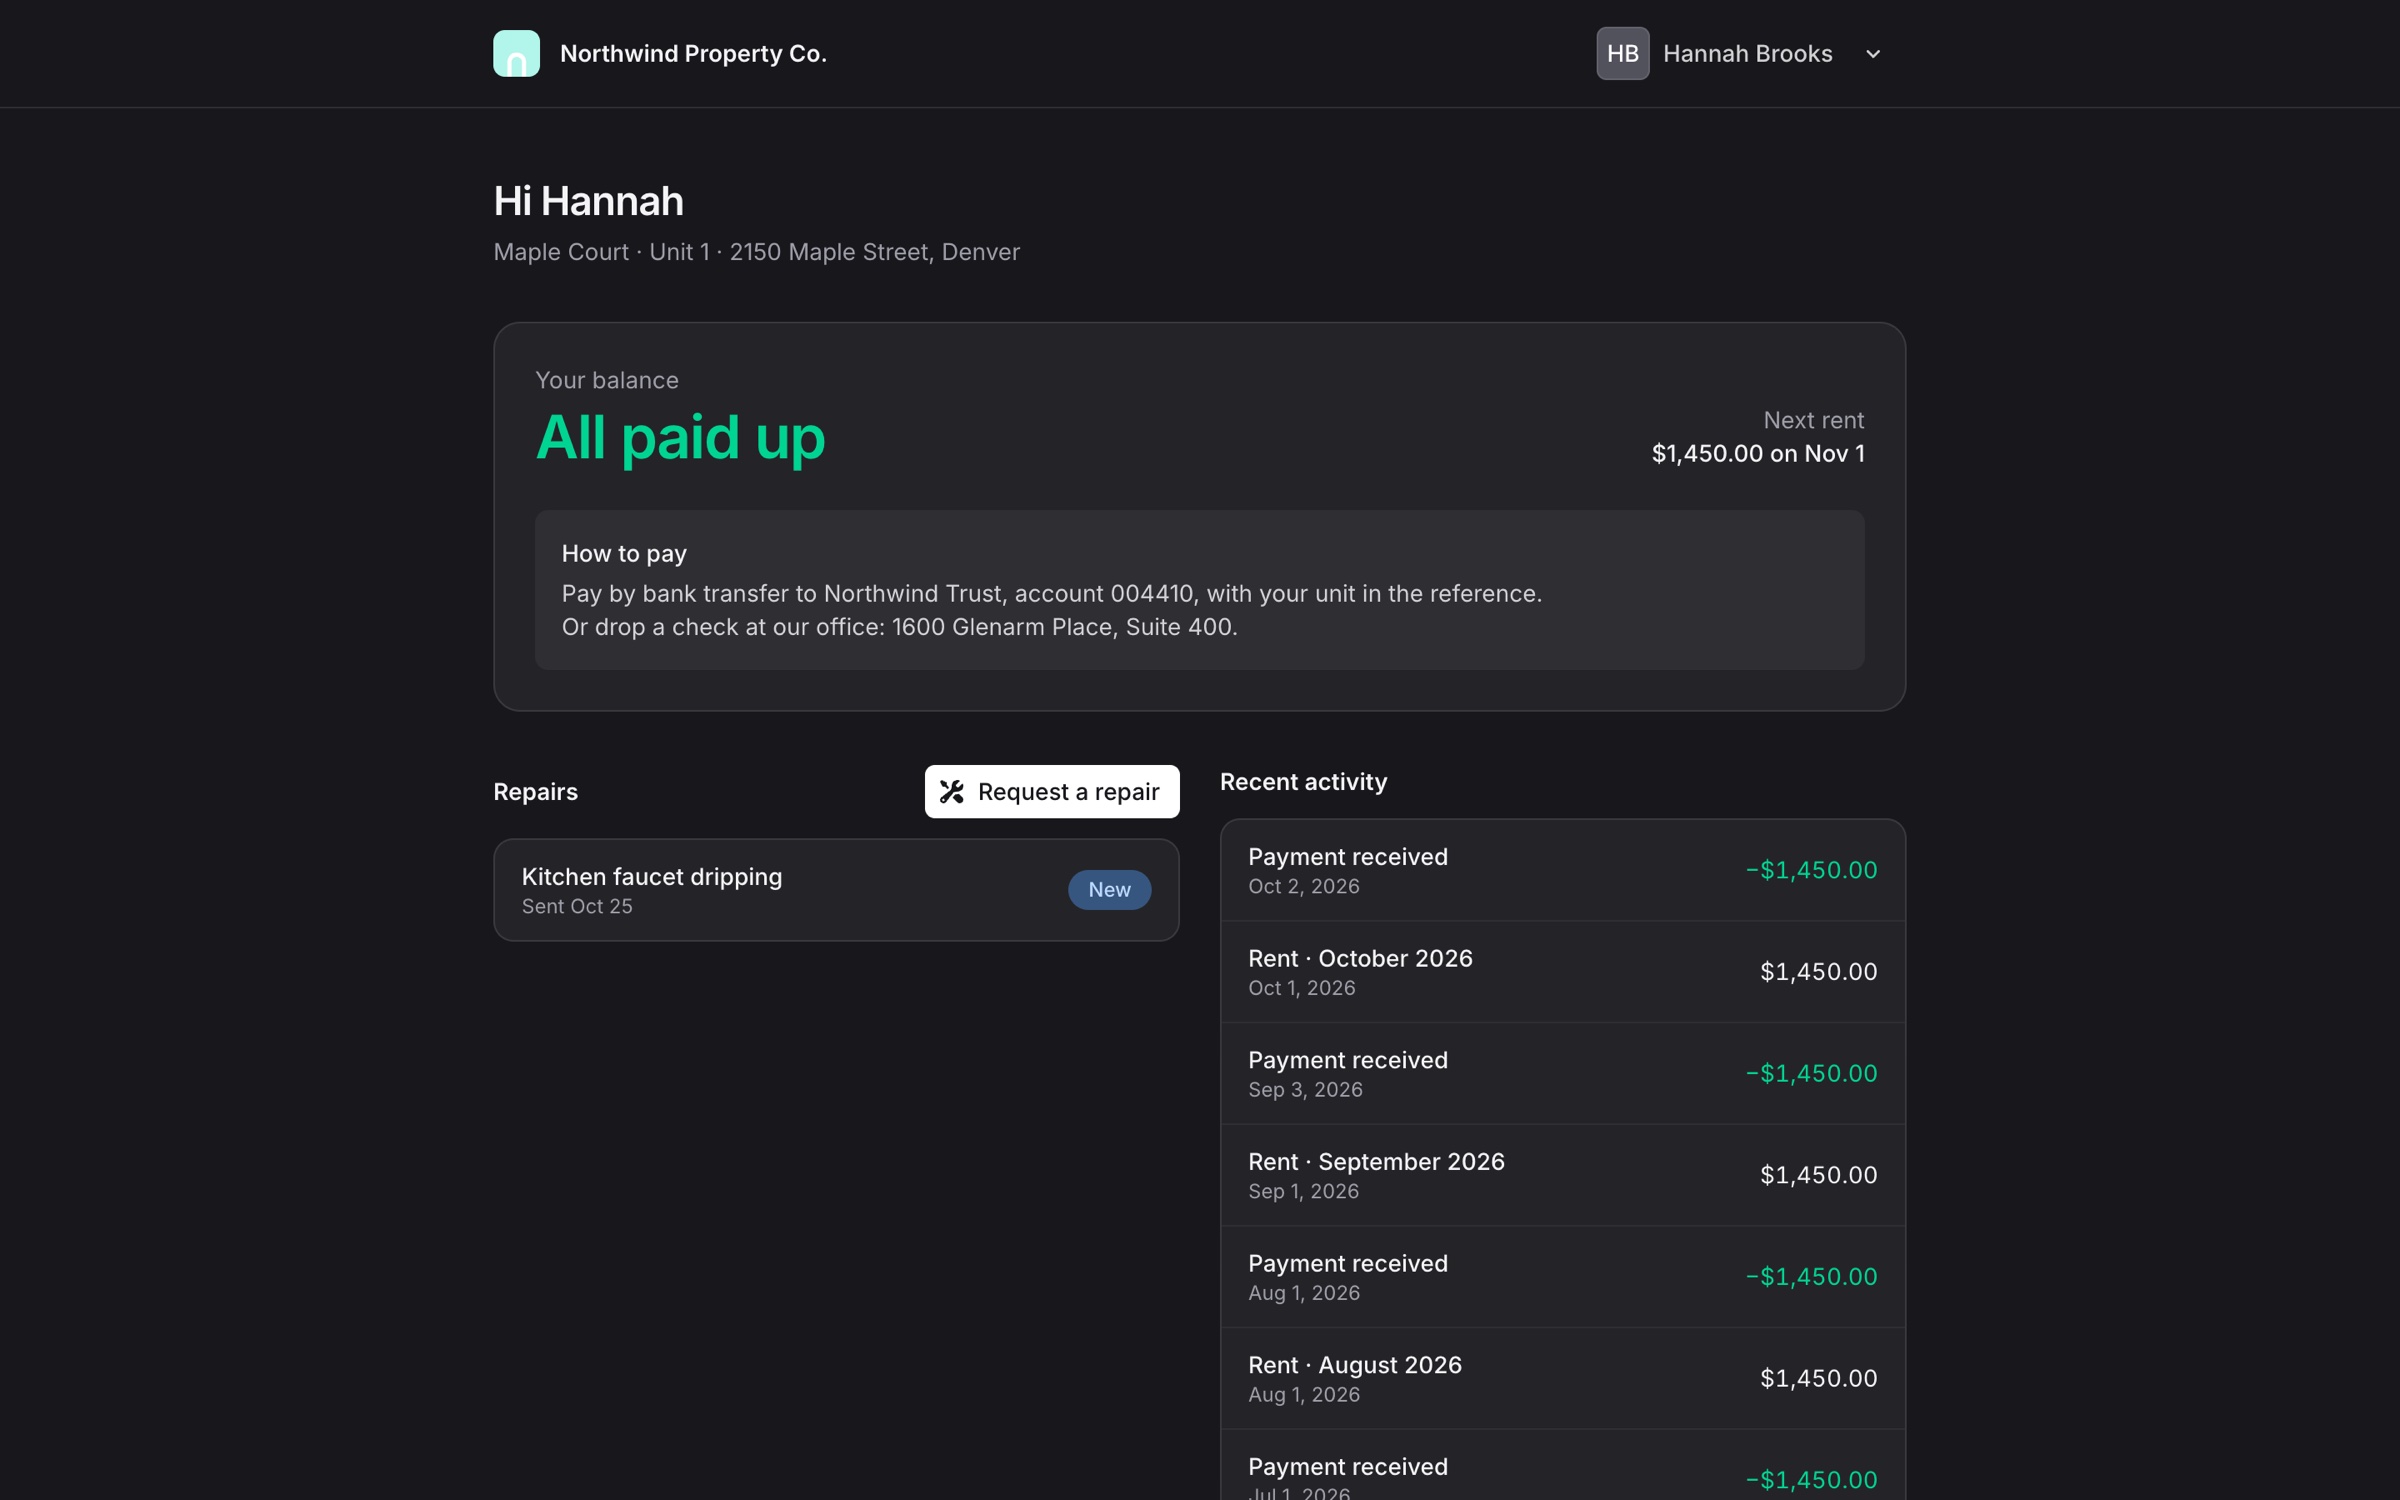
Task: Open the Rent · August 2026 row
Action: [x=1562, y=1379]
